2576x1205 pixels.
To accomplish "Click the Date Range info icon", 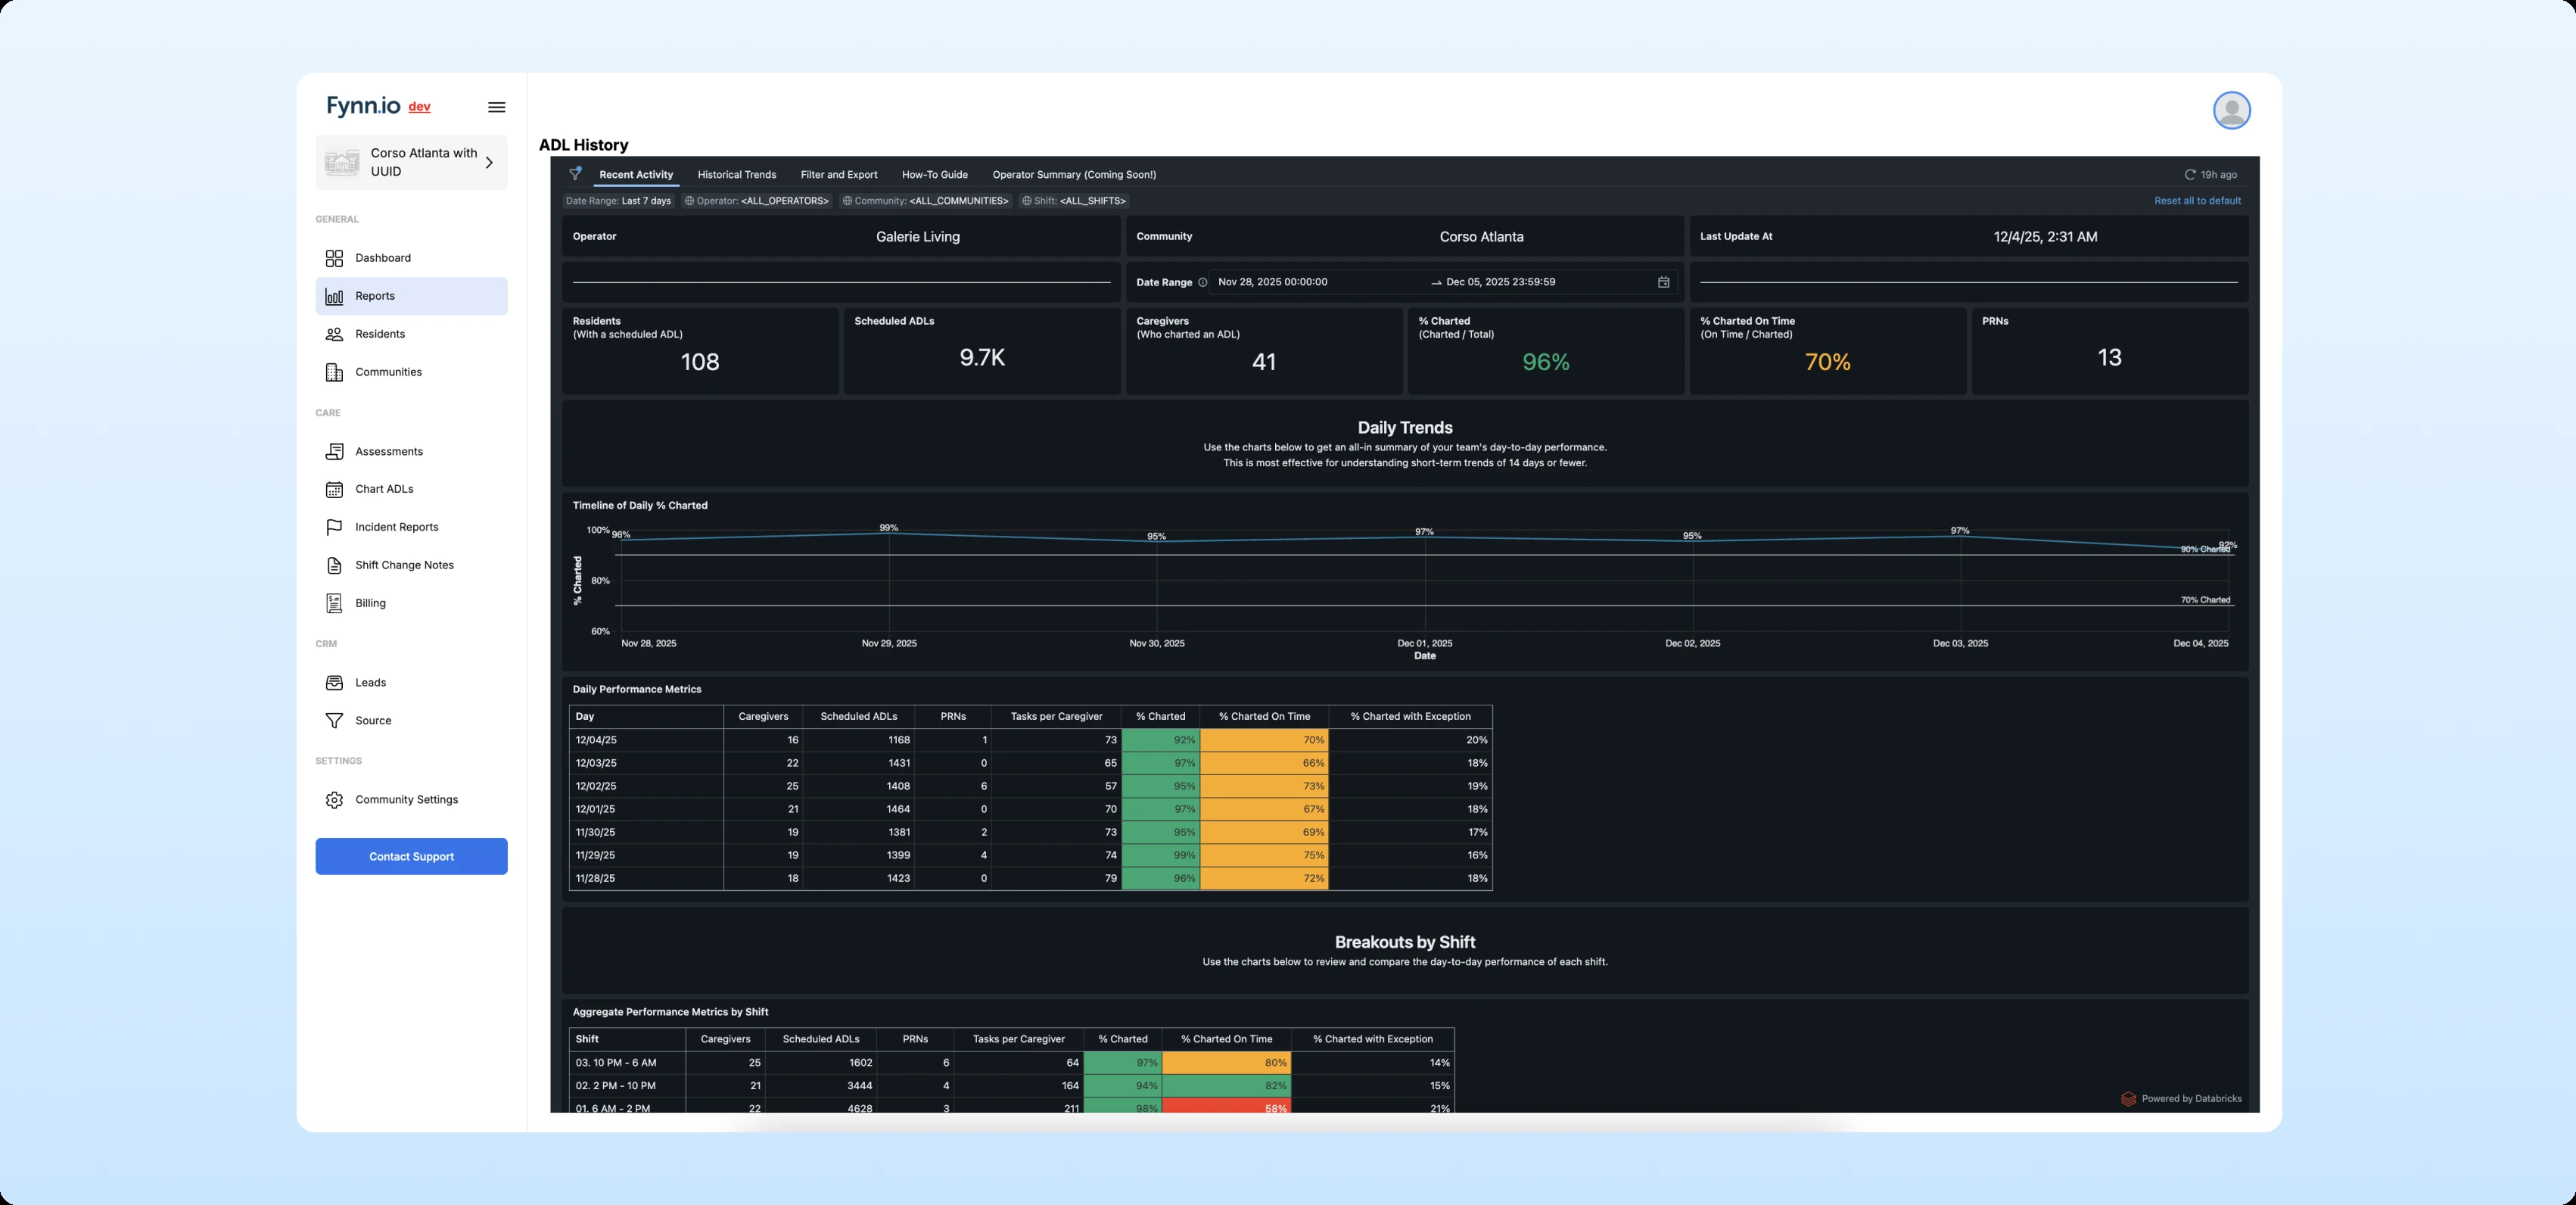I will [x=1202, y=282].
